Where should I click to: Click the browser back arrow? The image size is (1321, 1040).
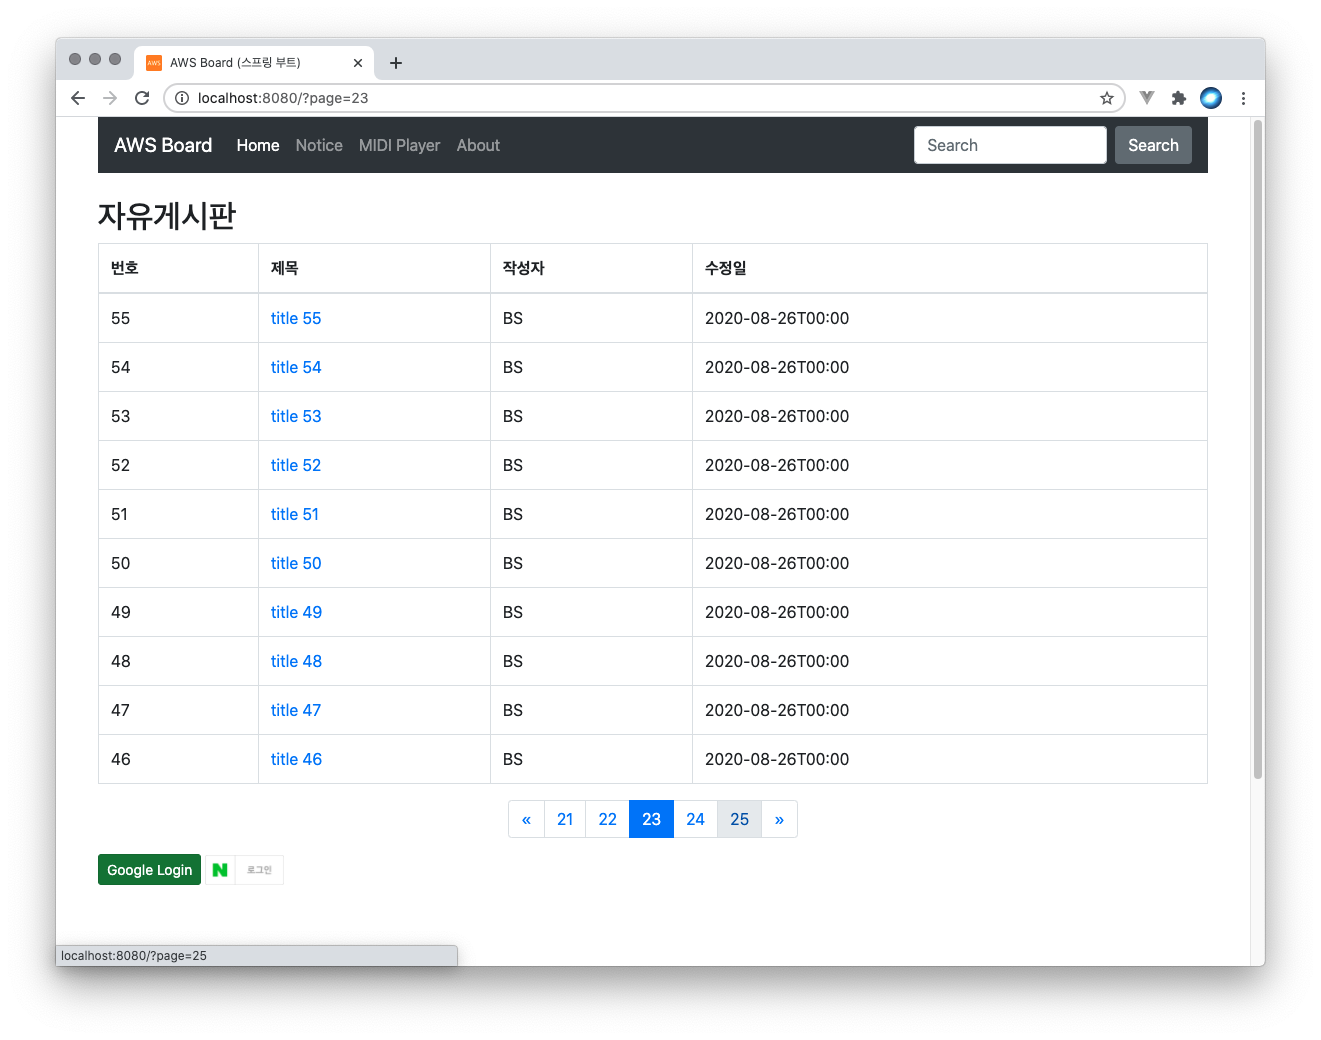pos(78,98)
